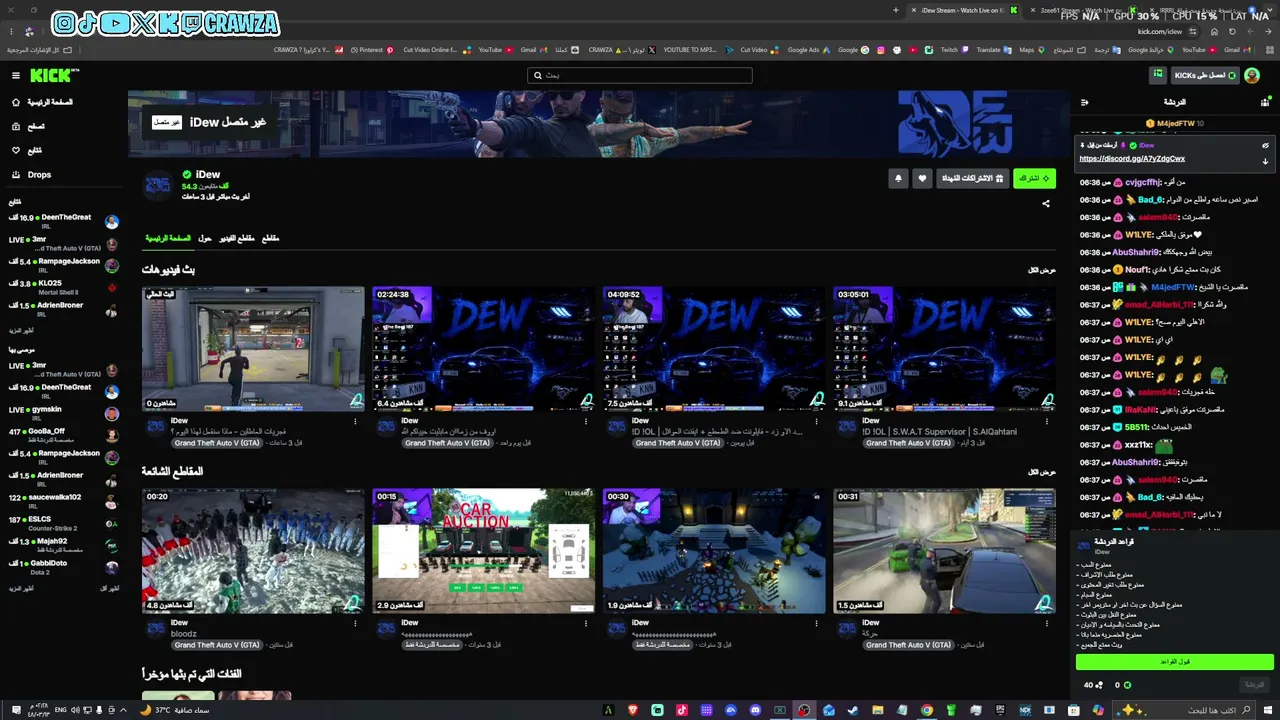Open Brave browser in taskbar
The height and width of the screenshot is (720, 1280).
632,710
